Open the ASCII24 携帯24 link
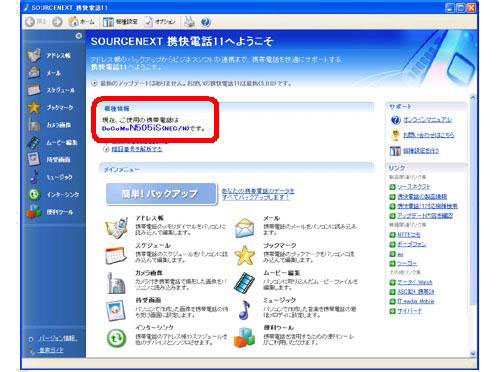 click(x=415, y=292)
